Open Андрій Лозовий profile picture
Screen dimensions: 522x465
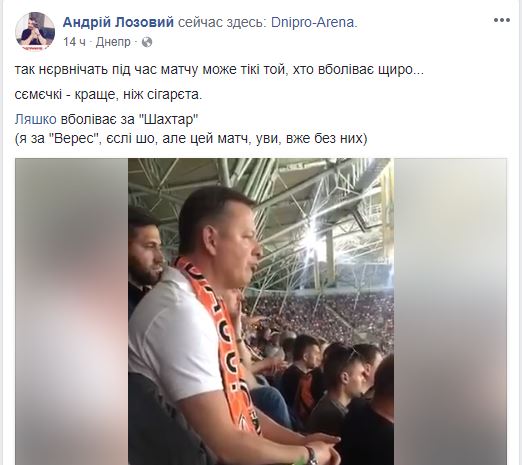tap(35, 32)
